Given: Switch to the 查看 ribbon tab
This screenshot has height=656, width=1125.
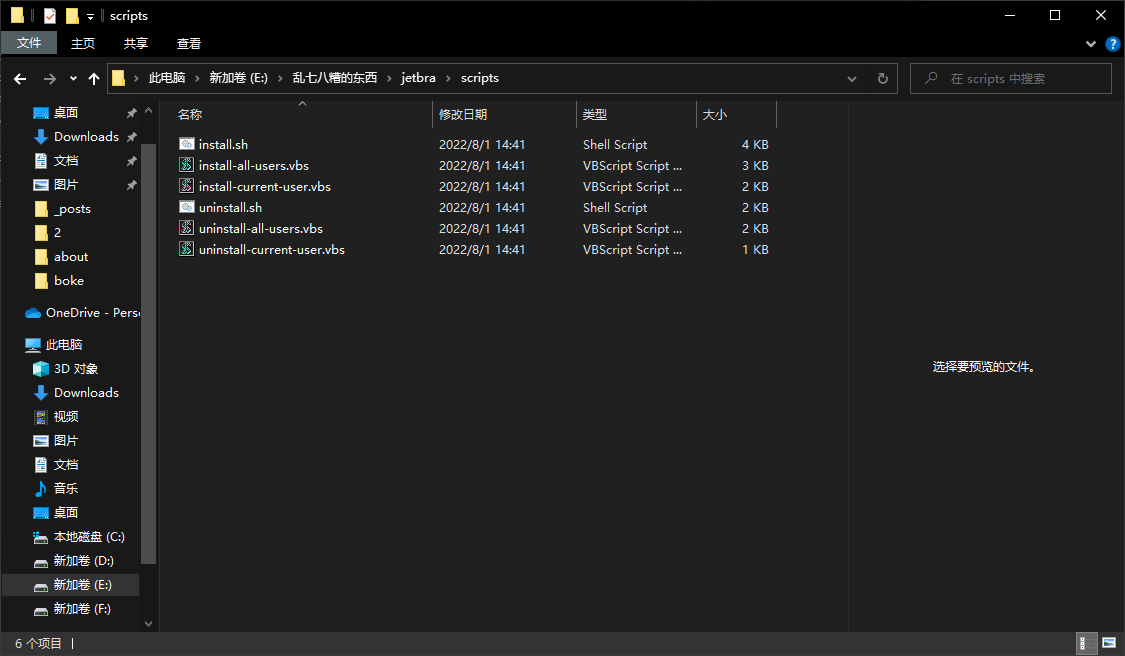Looking at the screenshot, I should pos(189,43).
